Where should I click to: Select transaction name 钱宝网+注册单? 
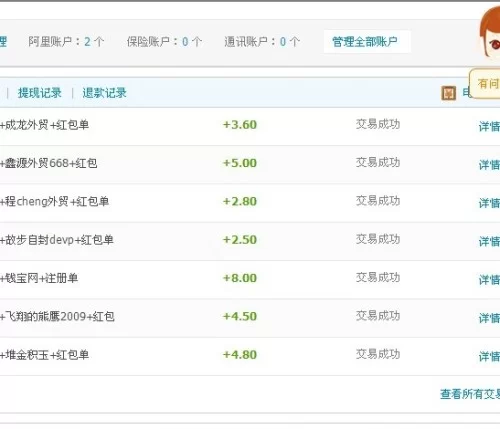coord(39,278)
